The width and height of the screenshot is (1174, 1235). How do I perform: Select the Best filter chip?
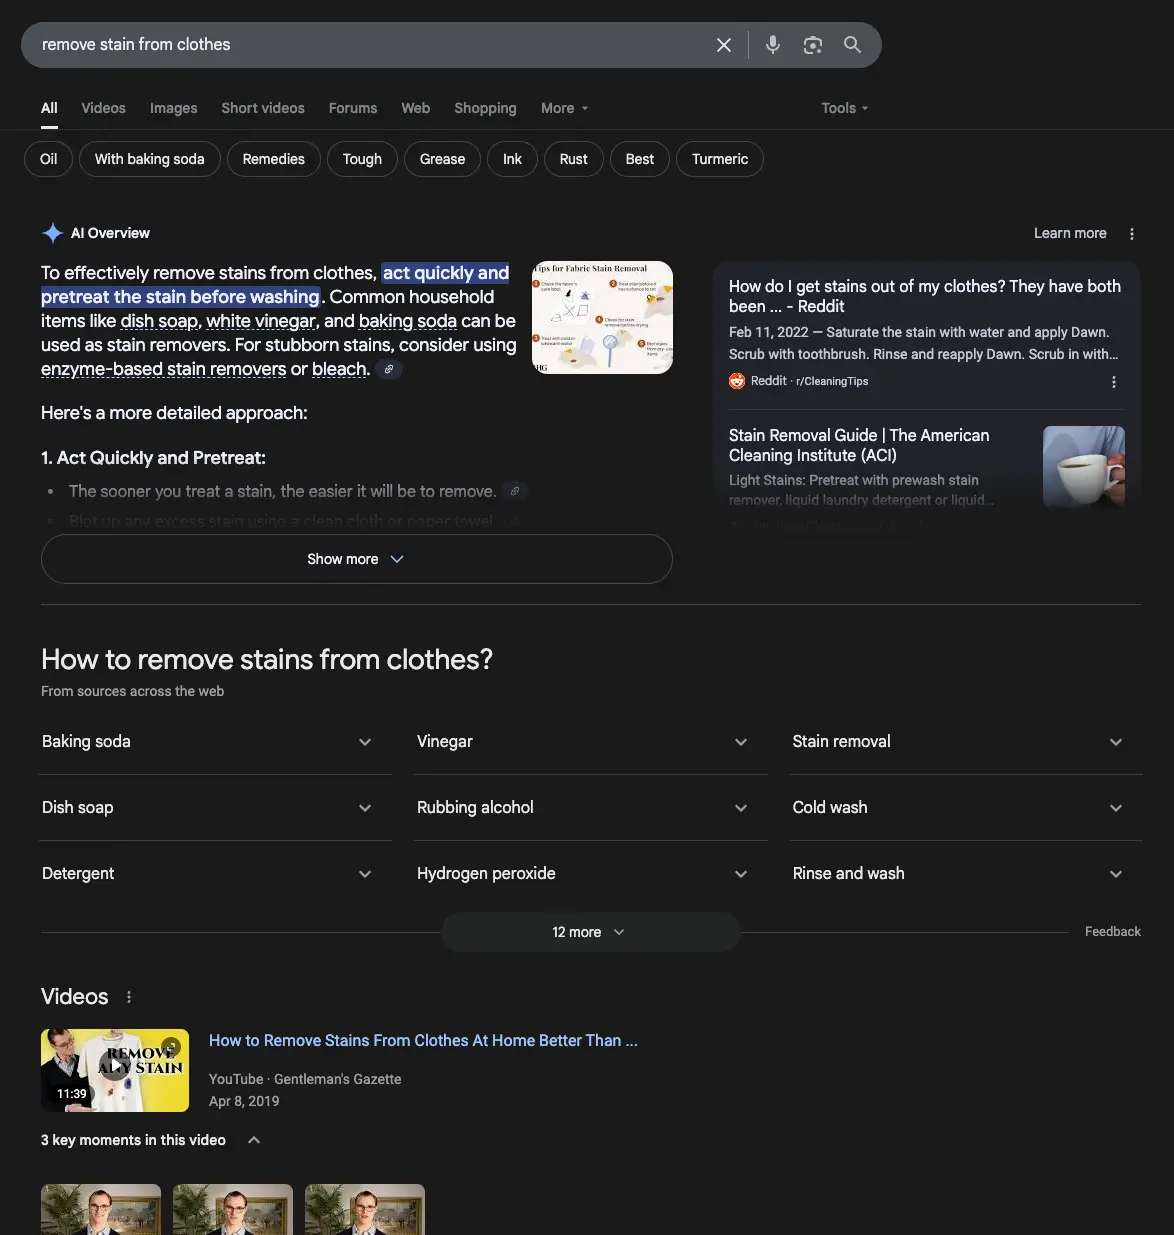tap(640, 159)
